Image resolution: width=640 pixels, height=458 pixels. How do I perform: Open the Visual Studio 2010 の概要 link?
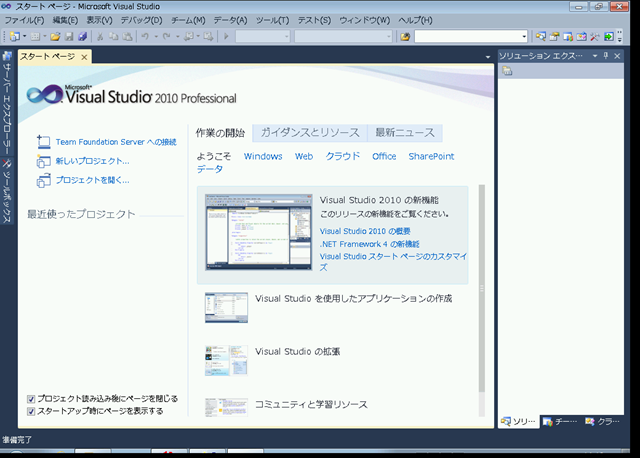pyautogui.click(x=365, y=231)
